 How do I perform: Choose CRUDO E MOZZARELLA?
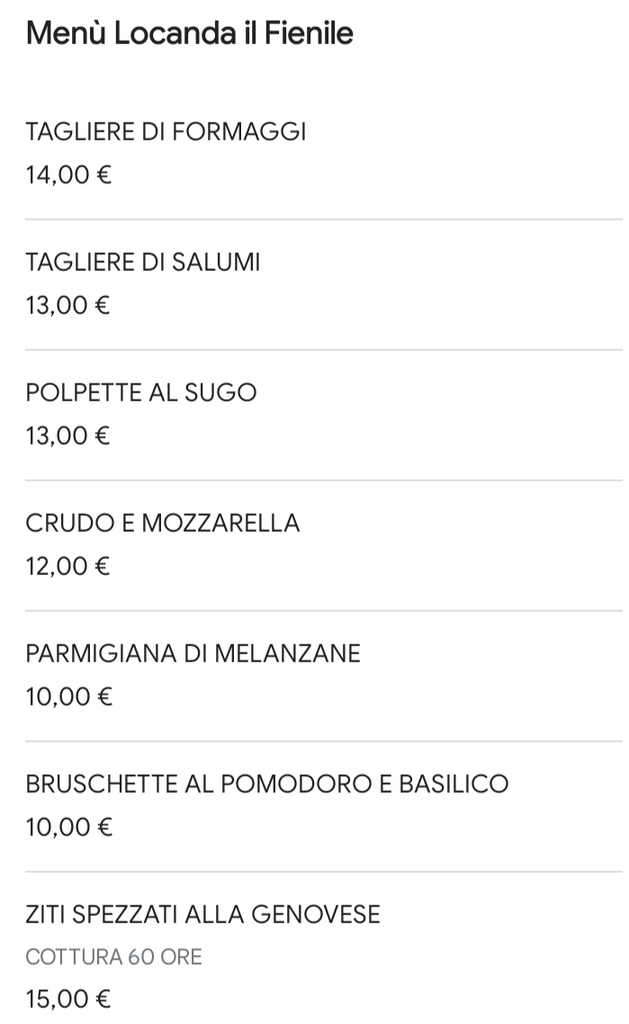coord(163,523)
